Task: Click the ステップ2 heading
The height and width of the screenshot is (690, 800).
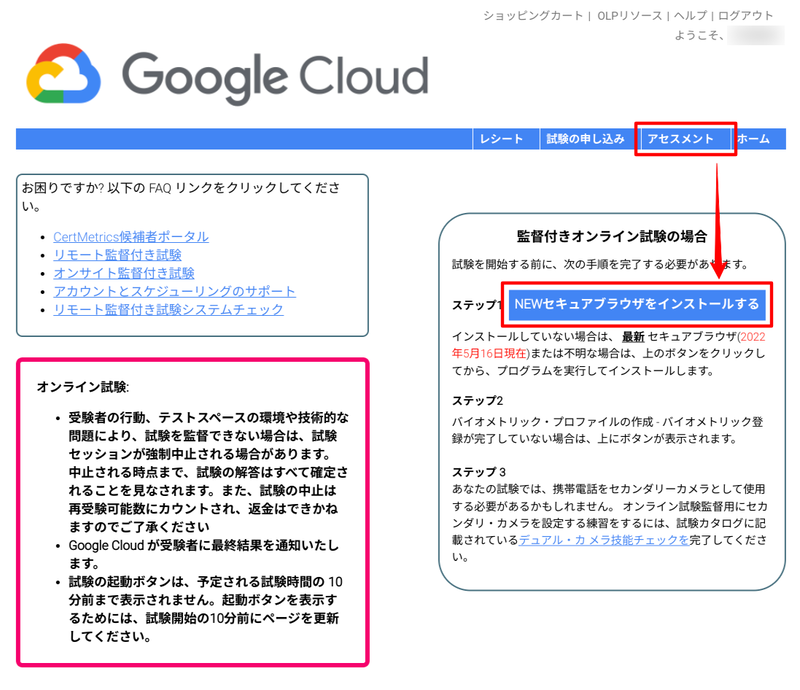Action: tap(478, 401)
